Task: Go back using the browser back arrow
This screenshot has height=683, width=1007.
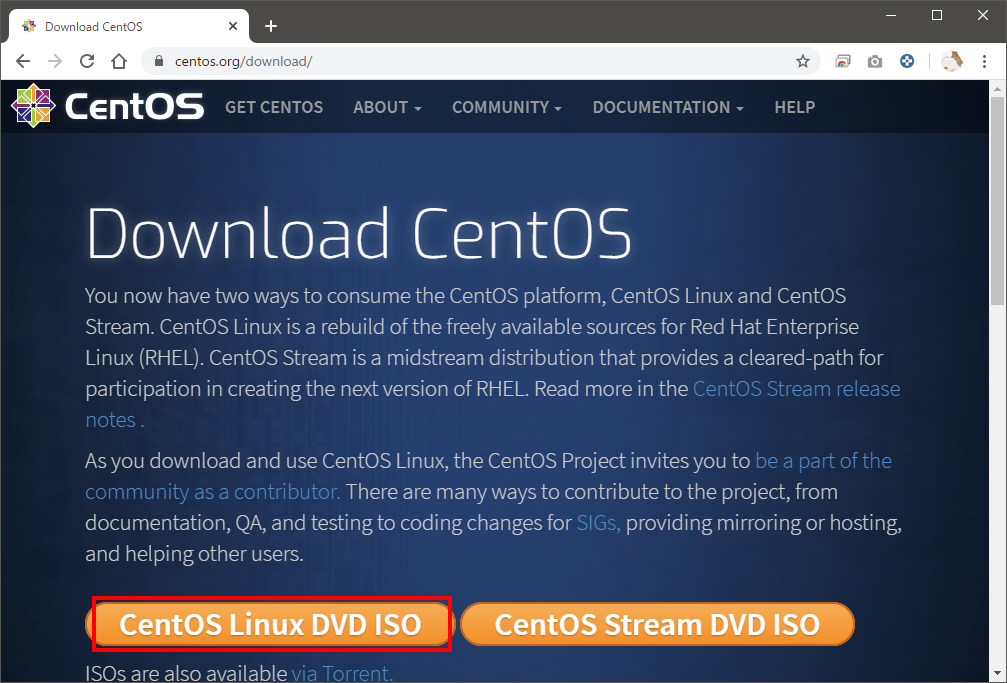Action: [23, 61]
